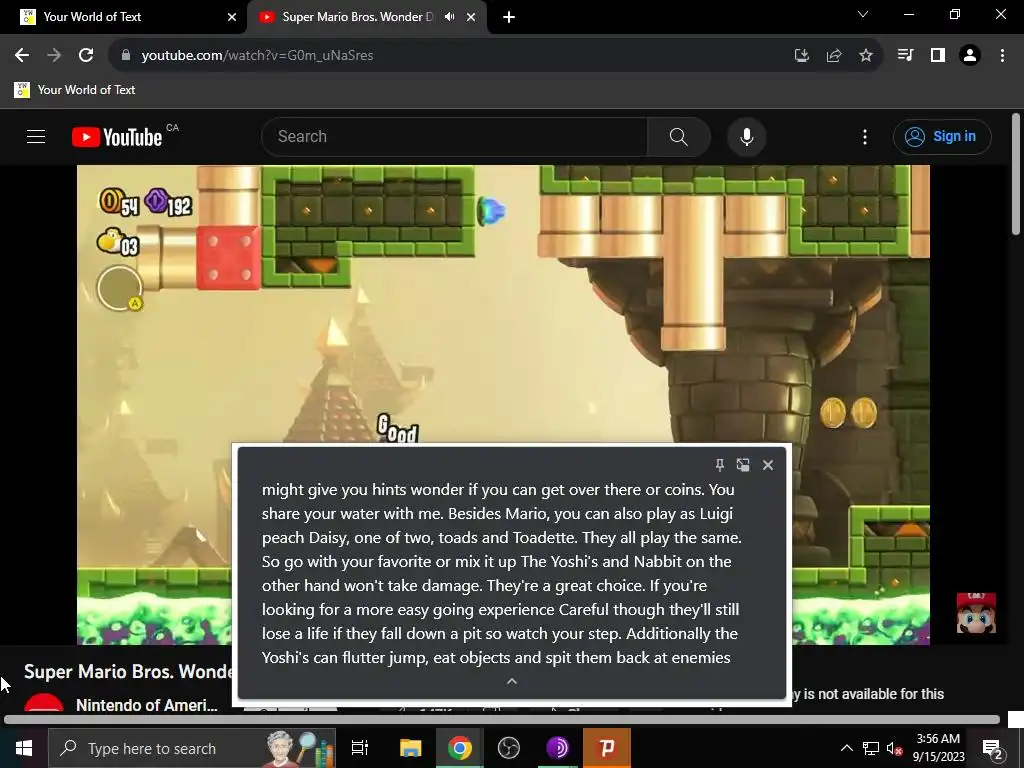Mute the tab via its audio icon
This screenshot has height=768, width=1024.
pyautogui.click(x=449, y=17)
